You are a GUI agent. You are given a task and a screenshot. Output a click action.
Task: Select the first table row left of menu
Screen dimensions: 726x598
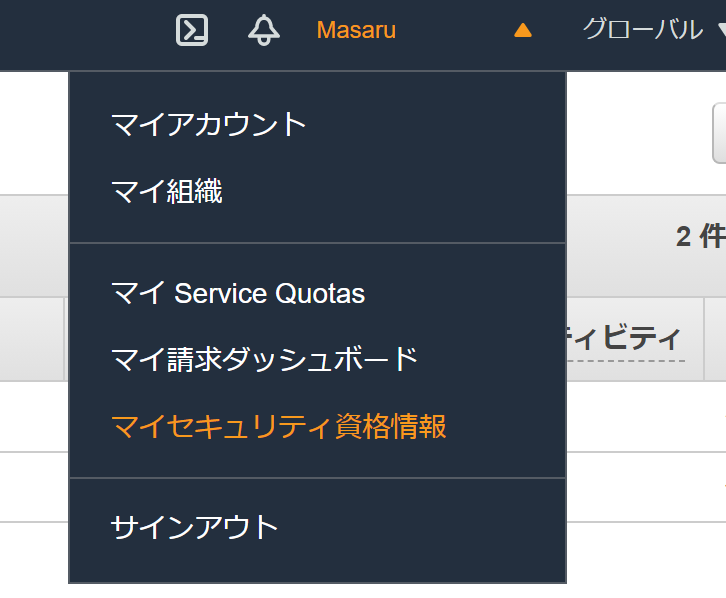33,416
